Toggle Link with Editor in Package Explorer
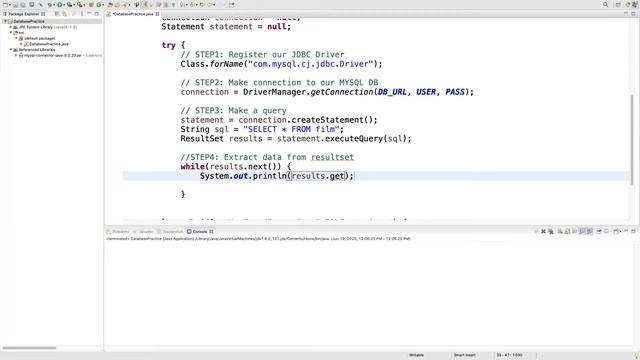 tap(64, 14)
